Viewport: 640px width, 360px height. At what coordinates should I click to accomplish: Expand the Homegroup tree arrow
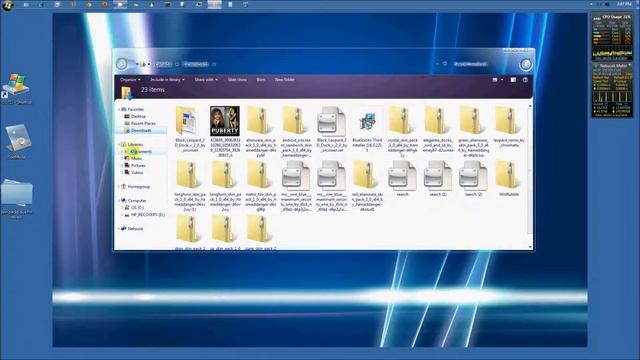tap(119, 187)
